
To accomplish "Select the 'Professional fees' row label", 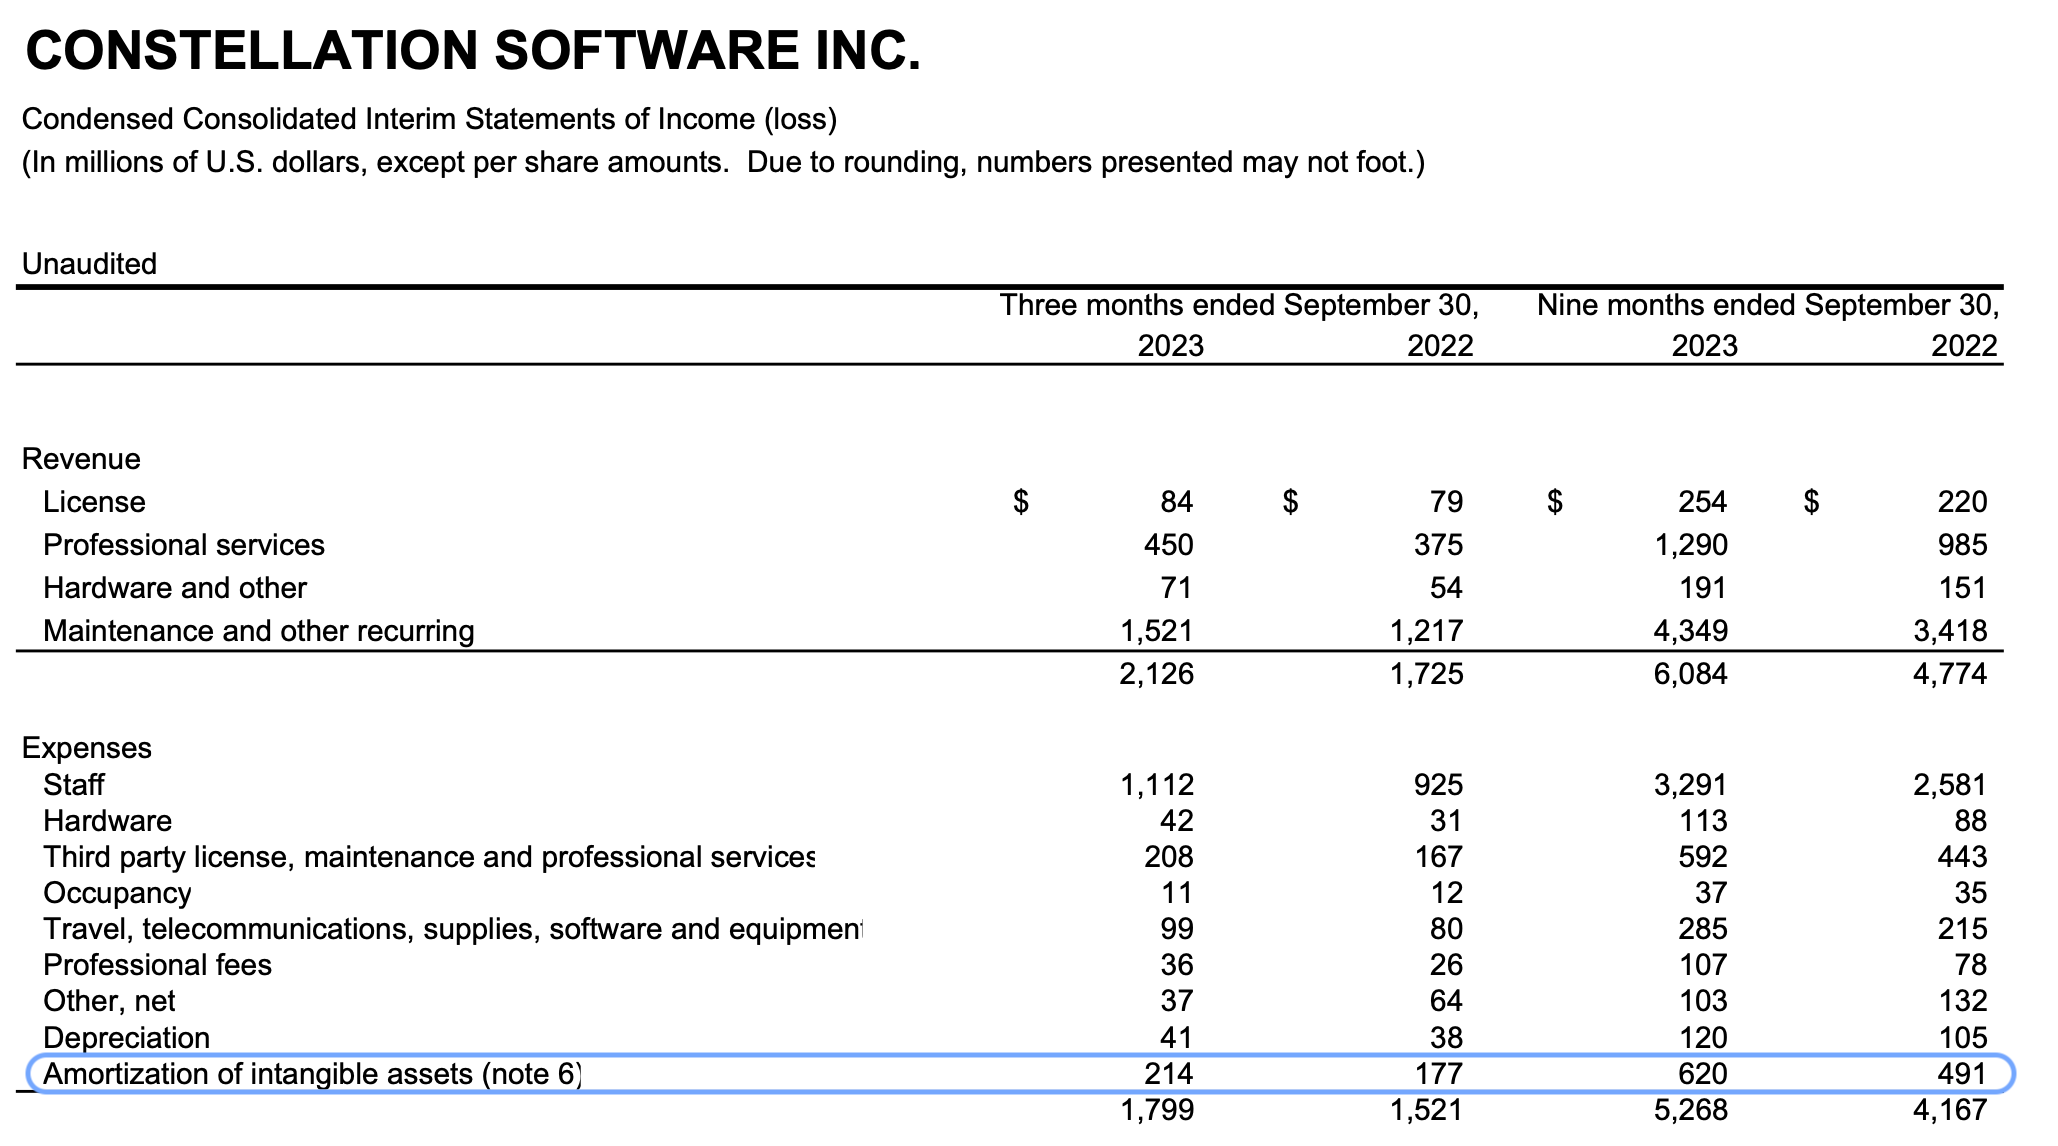I will [157, 965].
